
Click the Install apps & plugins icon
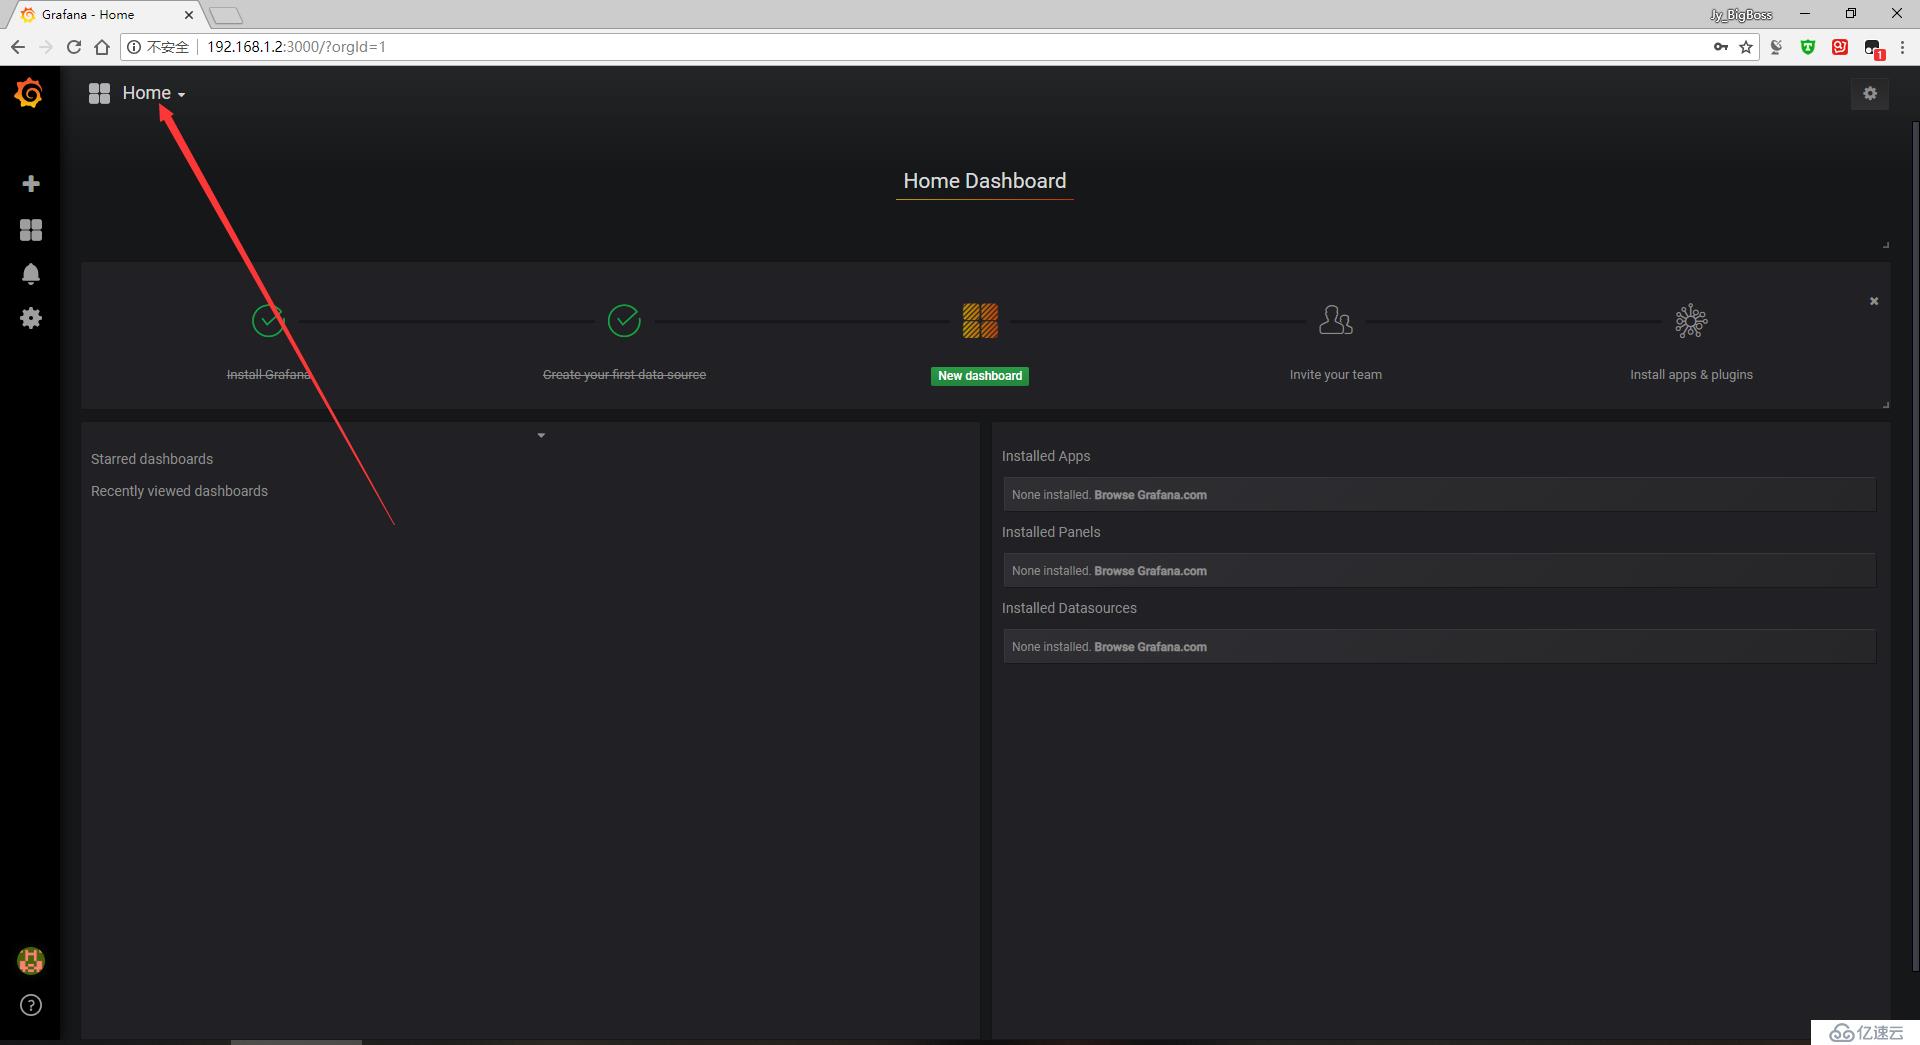tap(1691, 321)
